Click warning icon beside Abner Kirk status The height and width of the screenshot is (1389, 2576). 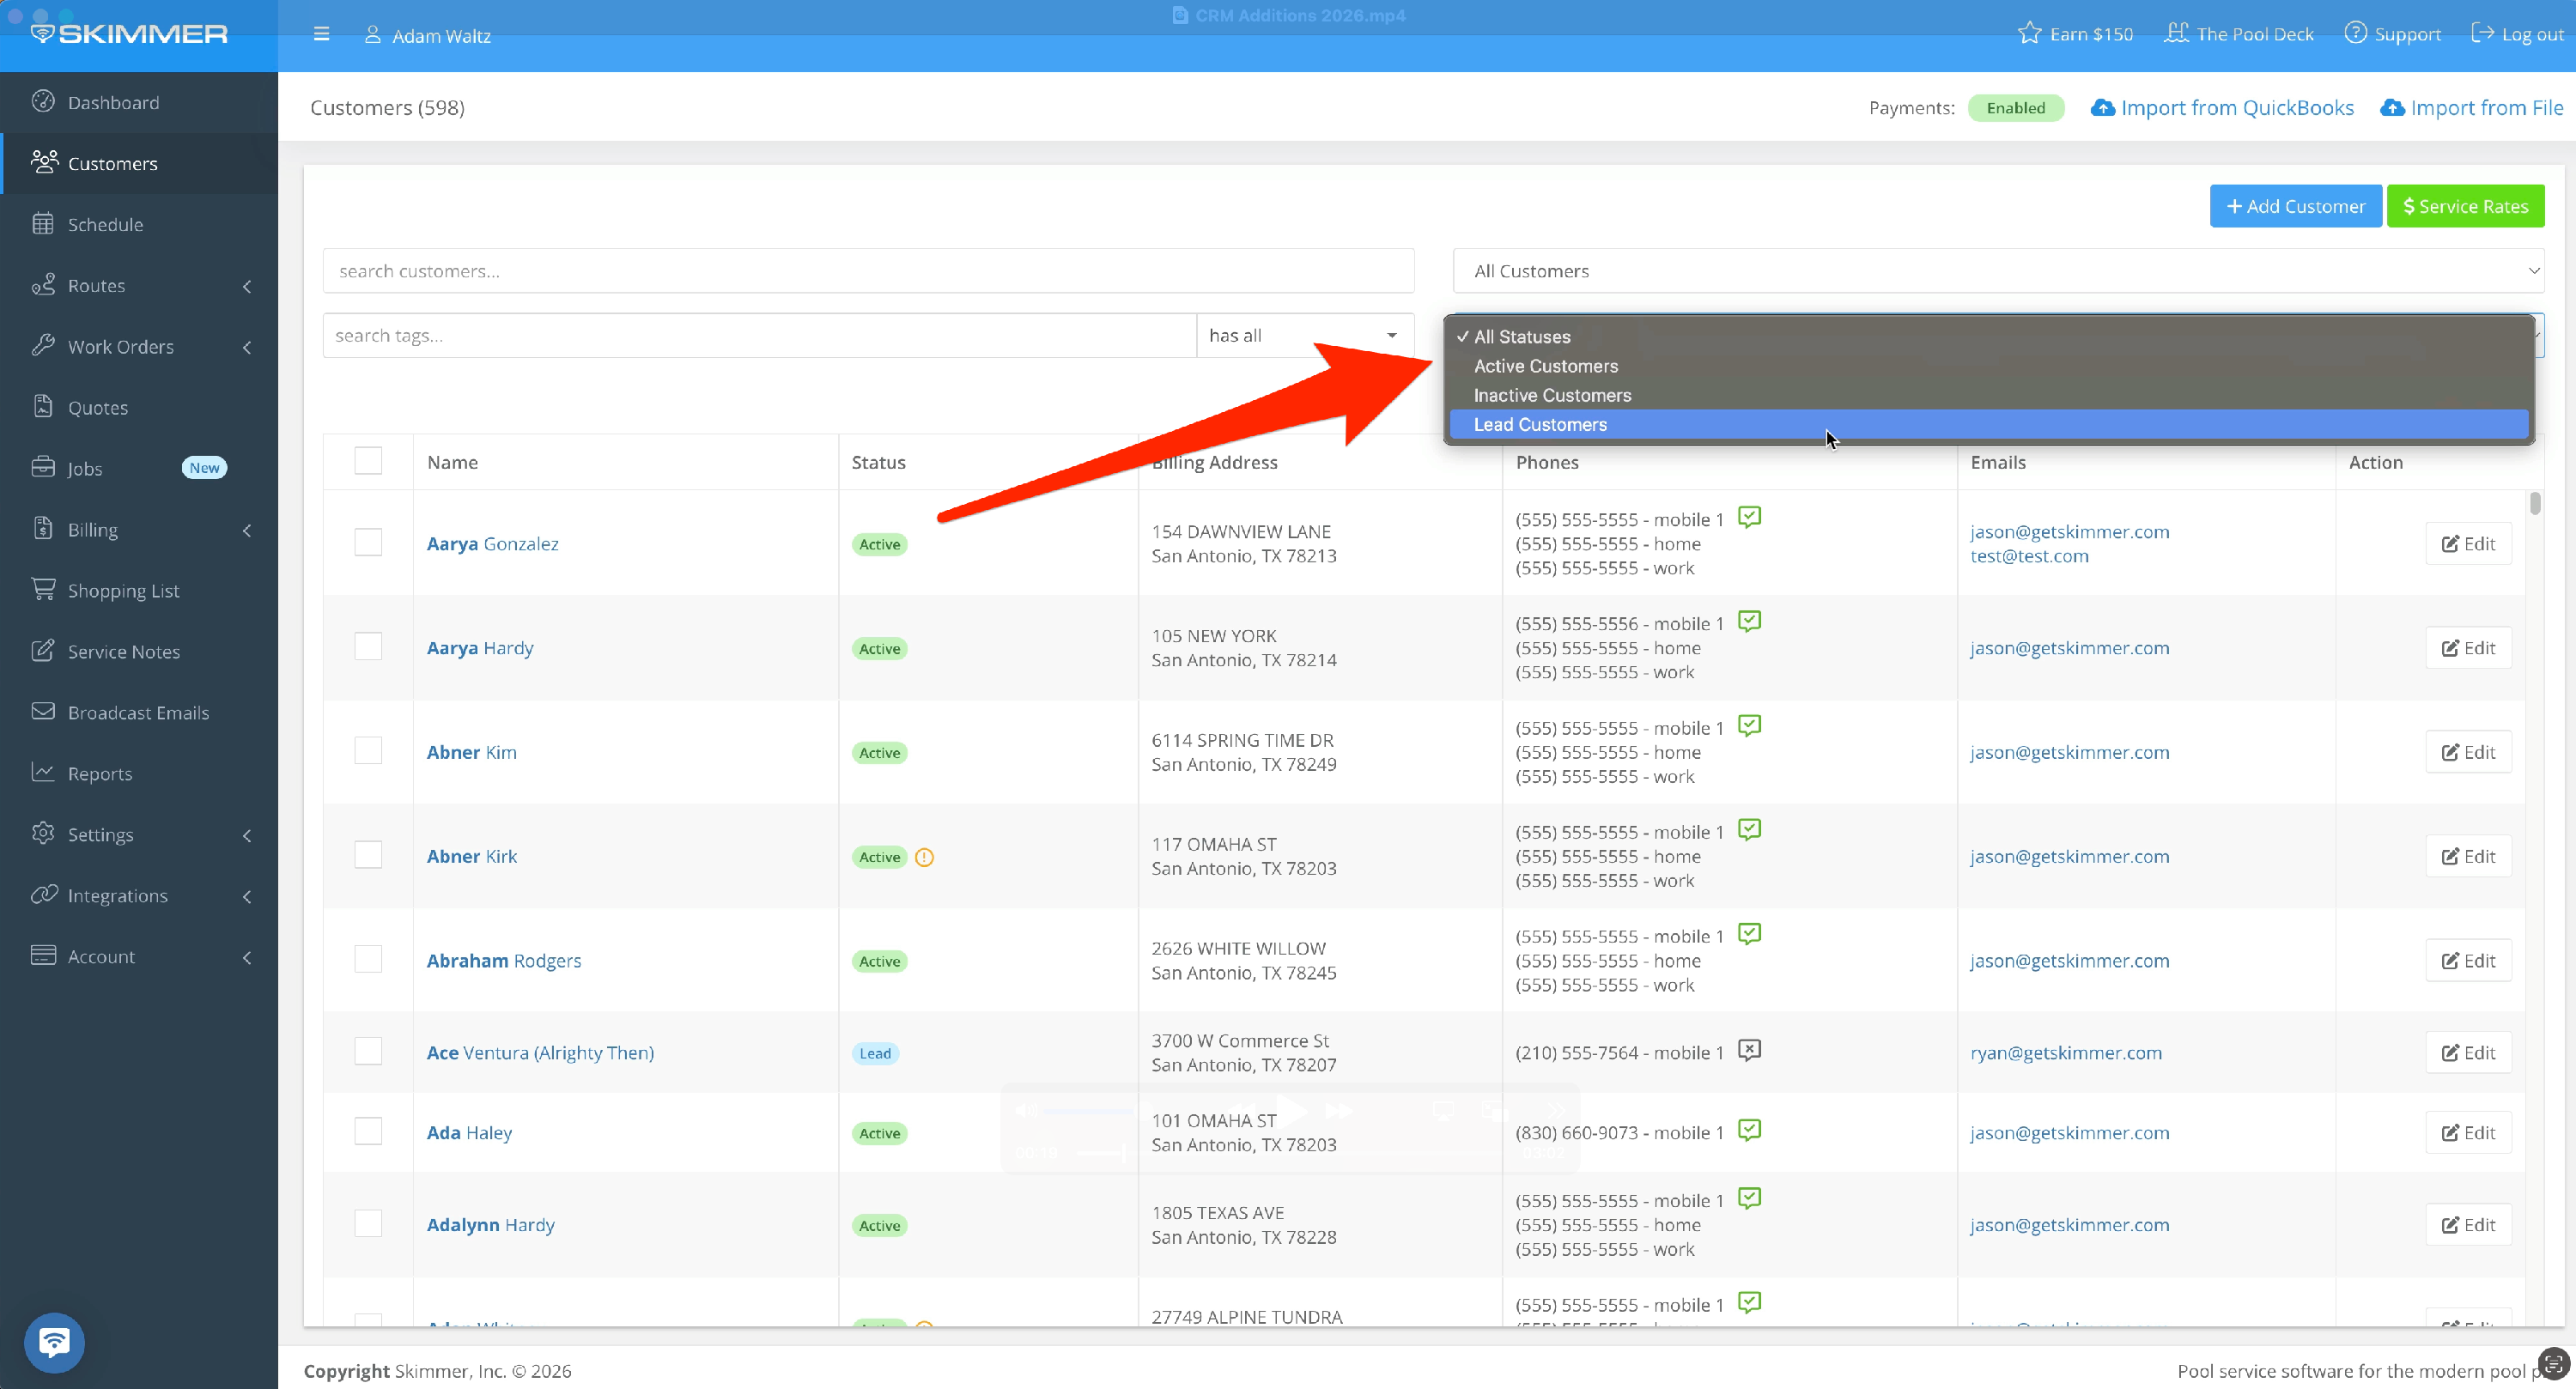click(x=924, y=857)
